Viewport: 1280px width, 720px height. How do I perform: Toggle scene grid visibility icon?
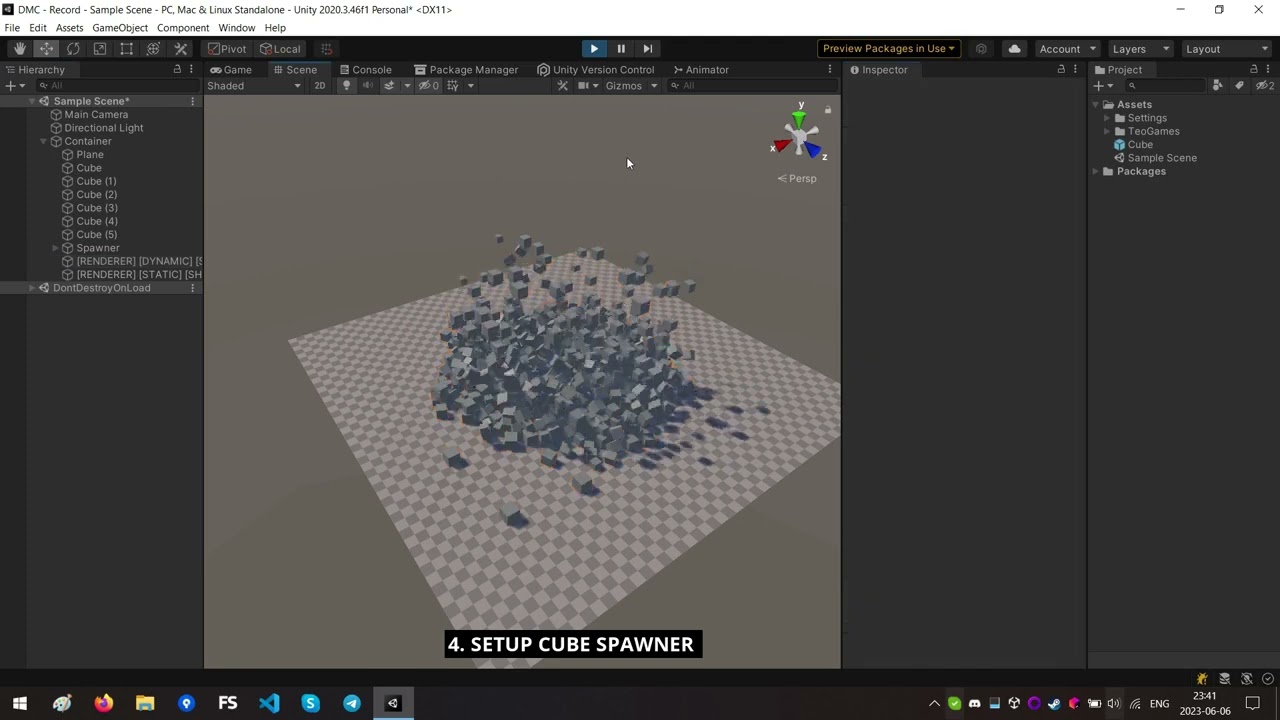[x=453, y=86]
